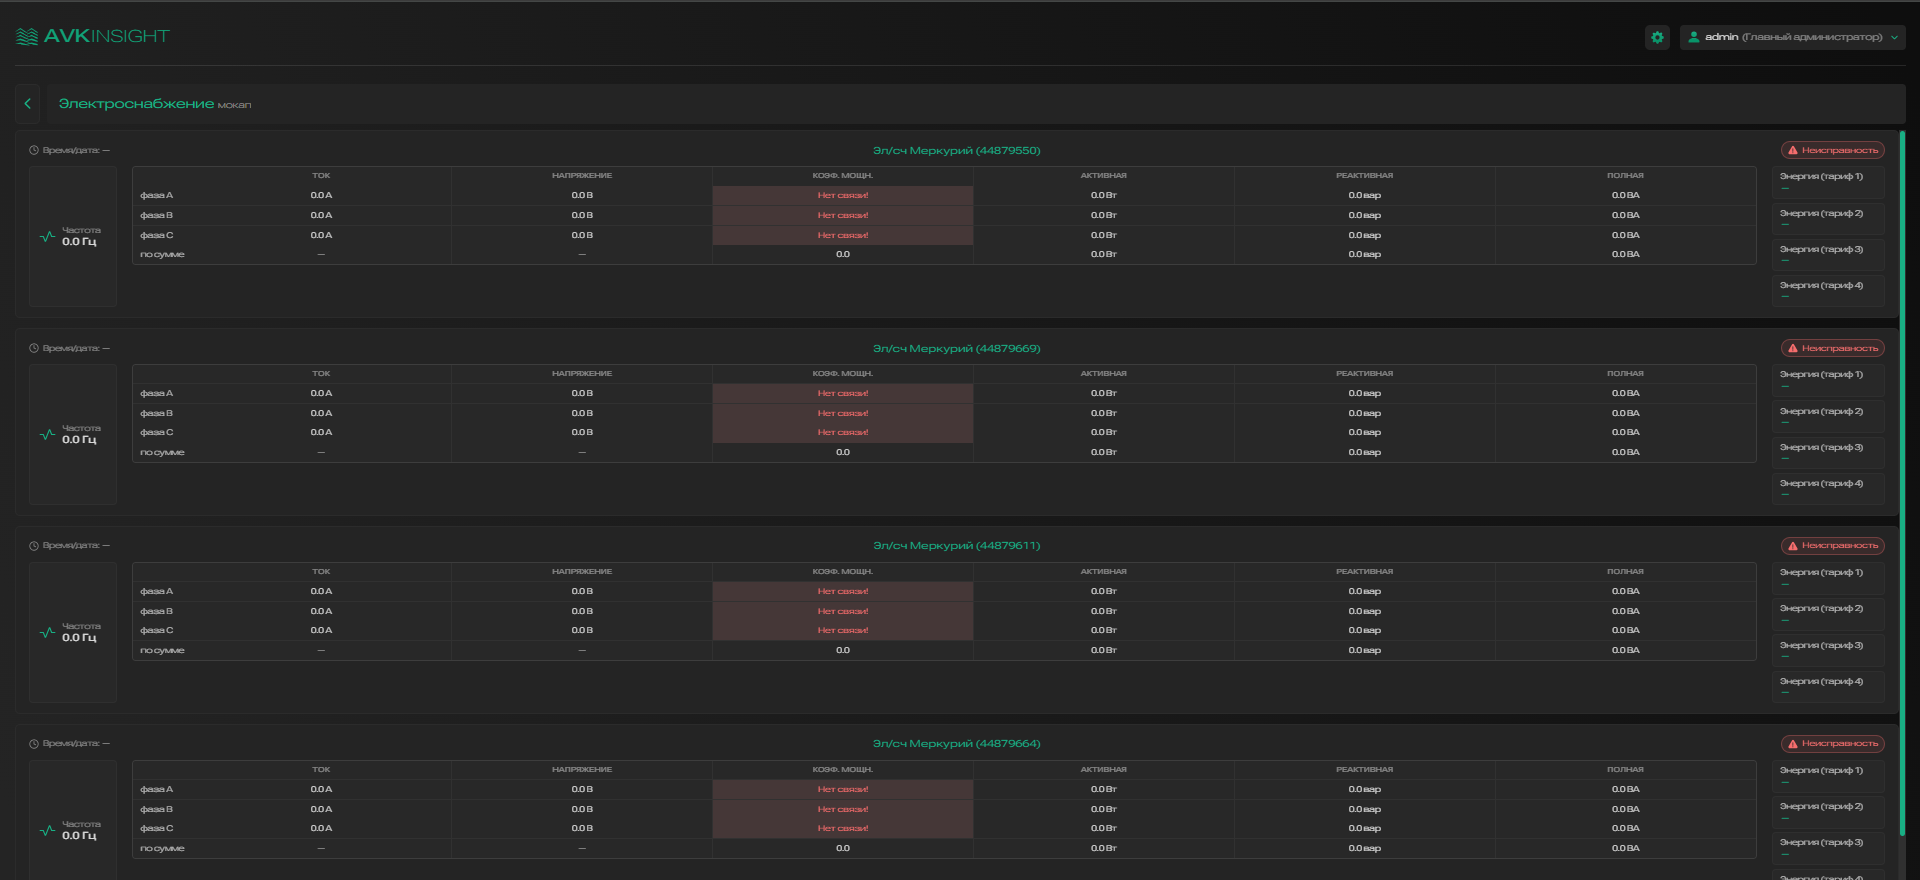Click ТОК column header in meter 44879664 table

[x=321, y=770]
